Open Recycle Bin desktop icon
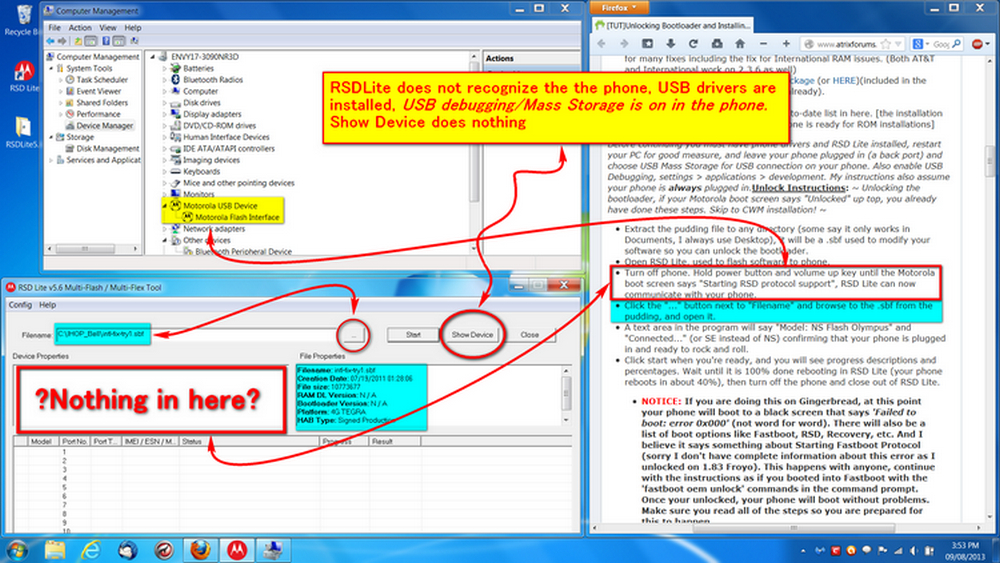This screenshot has width=1000, height=563. (23, 20)
